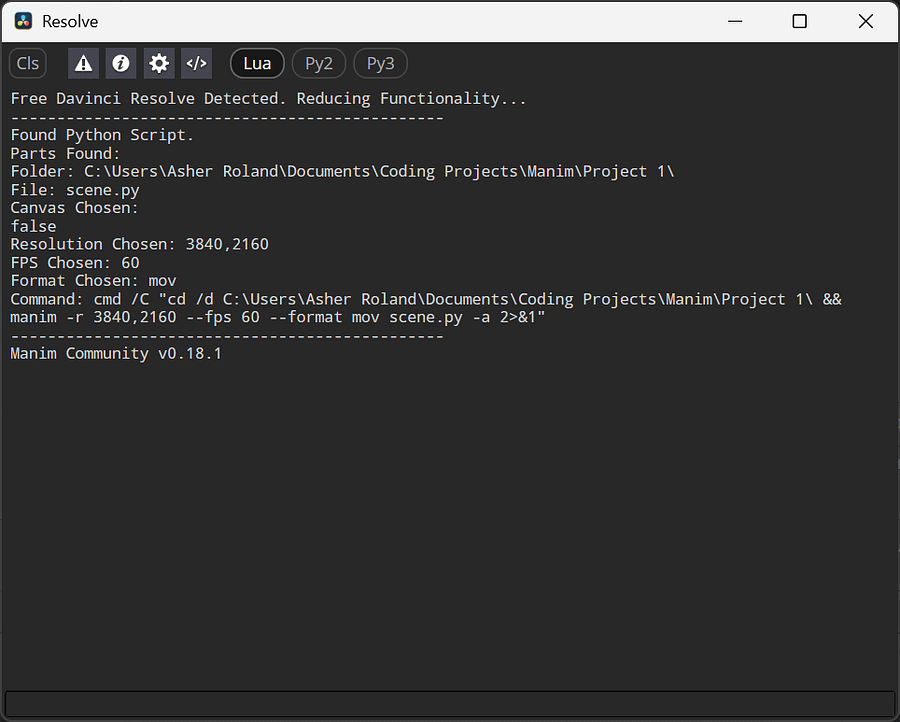
Task: Click the 'Parts Found:' output line
Action: (x=65, y=154)
